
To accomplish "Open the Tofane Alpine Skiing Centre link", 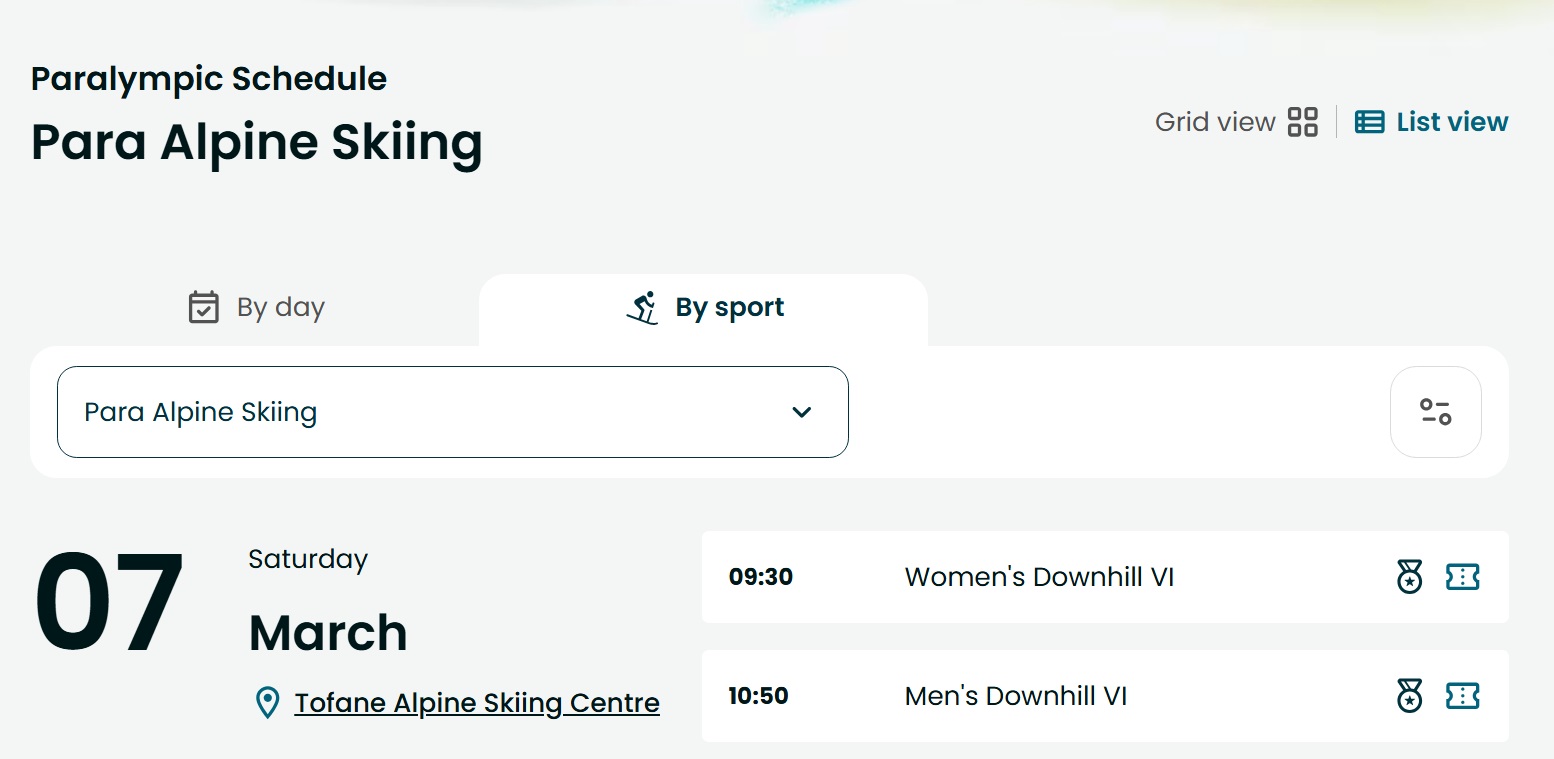I will 477,703.
